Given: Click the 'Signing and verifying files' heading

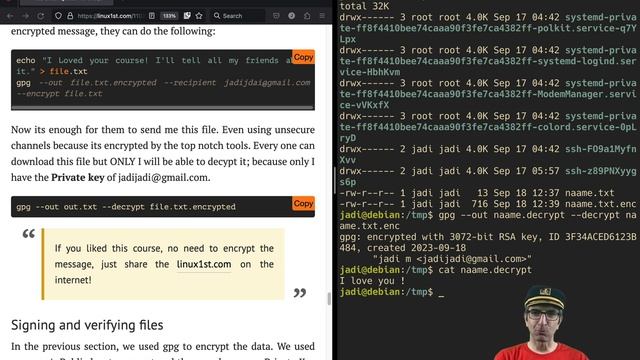Looking at the screenshot, I should [87, 325].
